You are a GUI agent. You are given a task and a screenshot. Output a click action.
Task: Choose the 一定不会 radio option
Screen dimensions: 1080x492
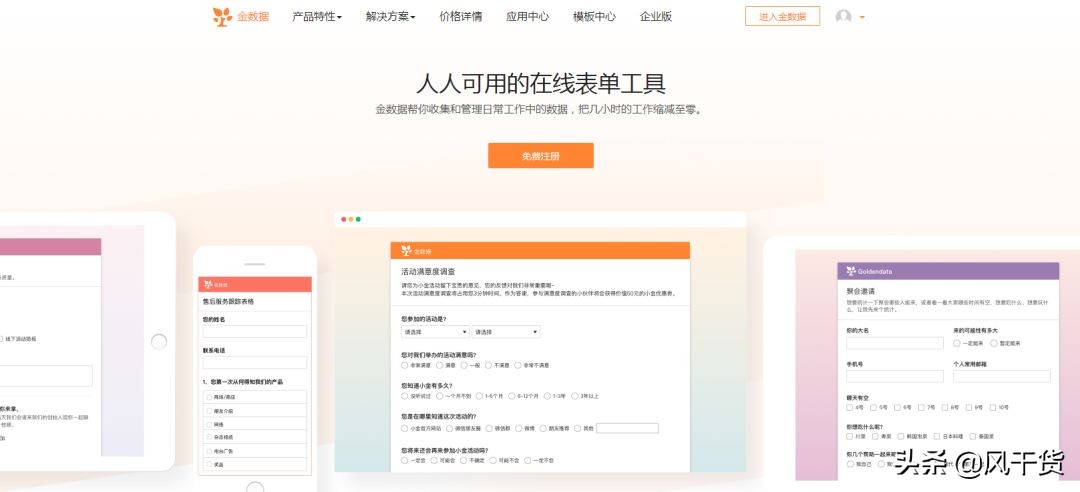click(526, 460)
